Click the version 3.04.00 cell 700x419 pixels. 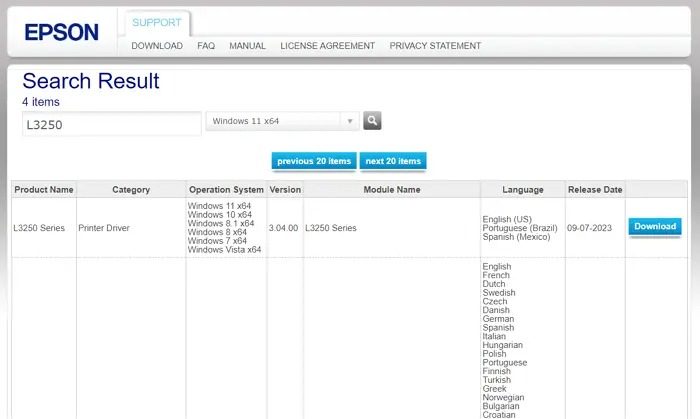click(283, 228)
